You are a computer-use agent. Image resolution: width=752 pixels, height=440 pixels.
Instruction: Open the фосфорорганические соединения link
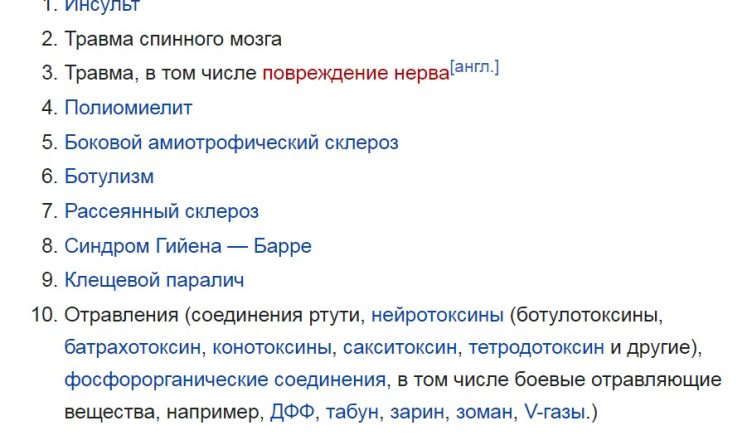tap(225, 380)
